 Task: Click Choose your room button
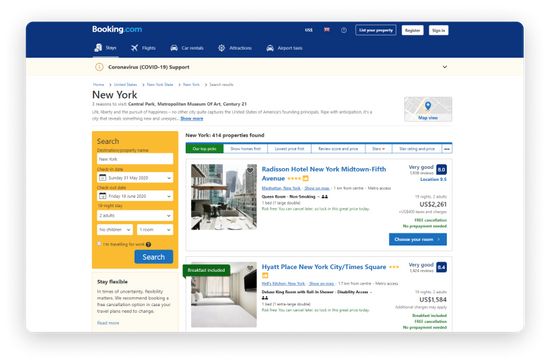417,239
